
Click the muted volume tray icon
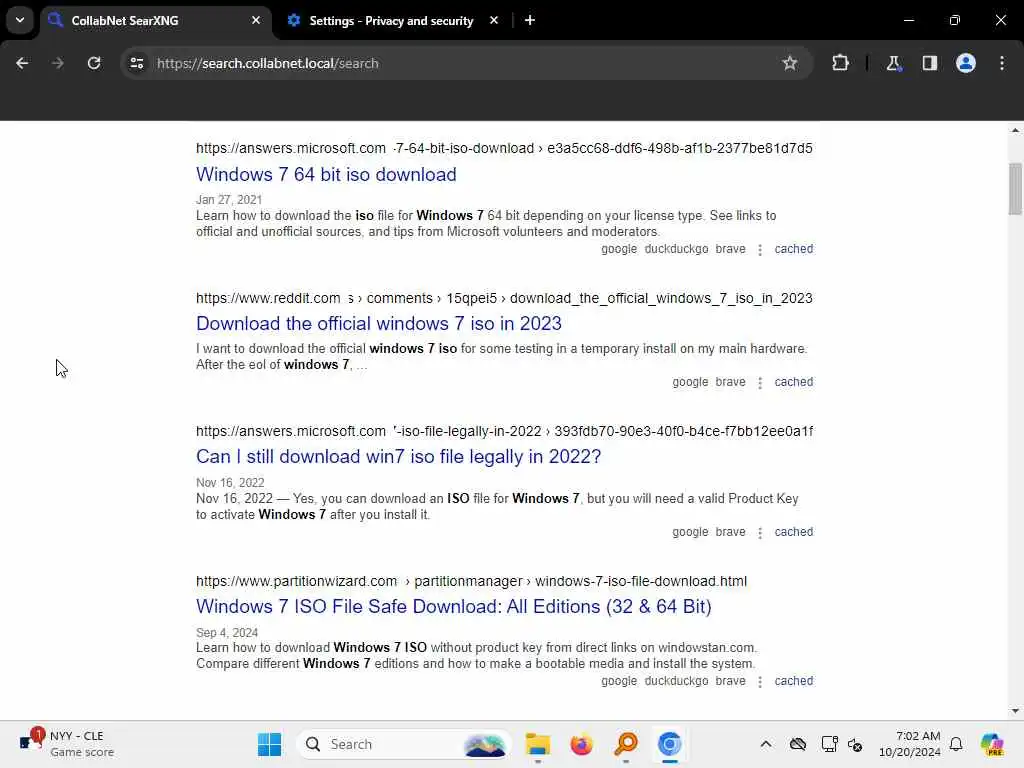coord(855,744)
